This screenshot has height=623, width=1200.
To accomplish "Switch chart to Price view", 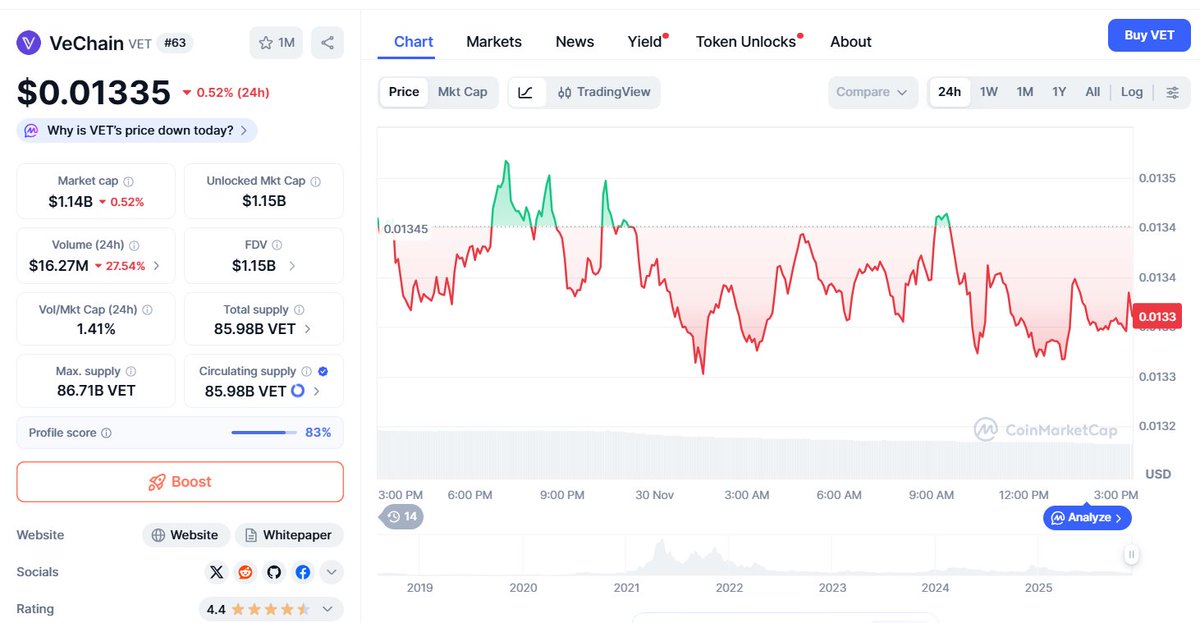I will [404, 92].
